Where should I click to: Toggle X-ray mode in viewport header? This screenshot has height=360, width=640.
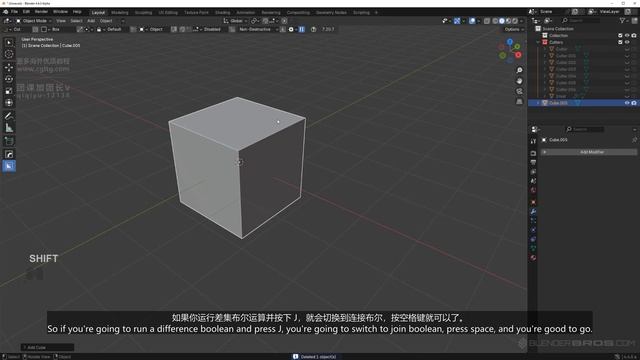[487, 21]
